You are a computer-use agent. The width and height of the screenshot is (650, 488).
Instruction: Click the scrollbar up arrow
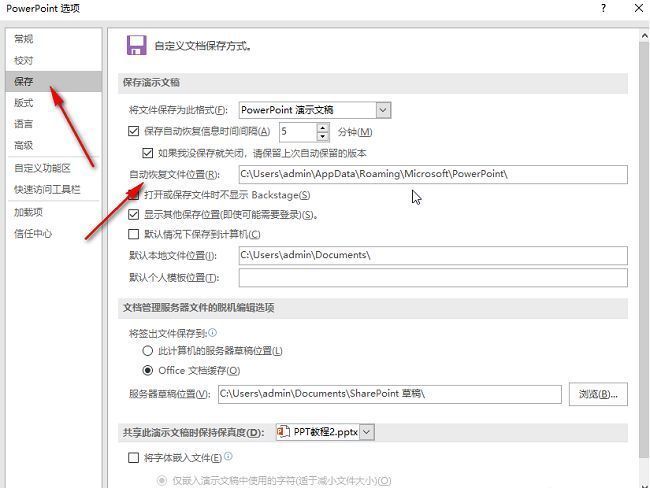click(x=644, y=36)
